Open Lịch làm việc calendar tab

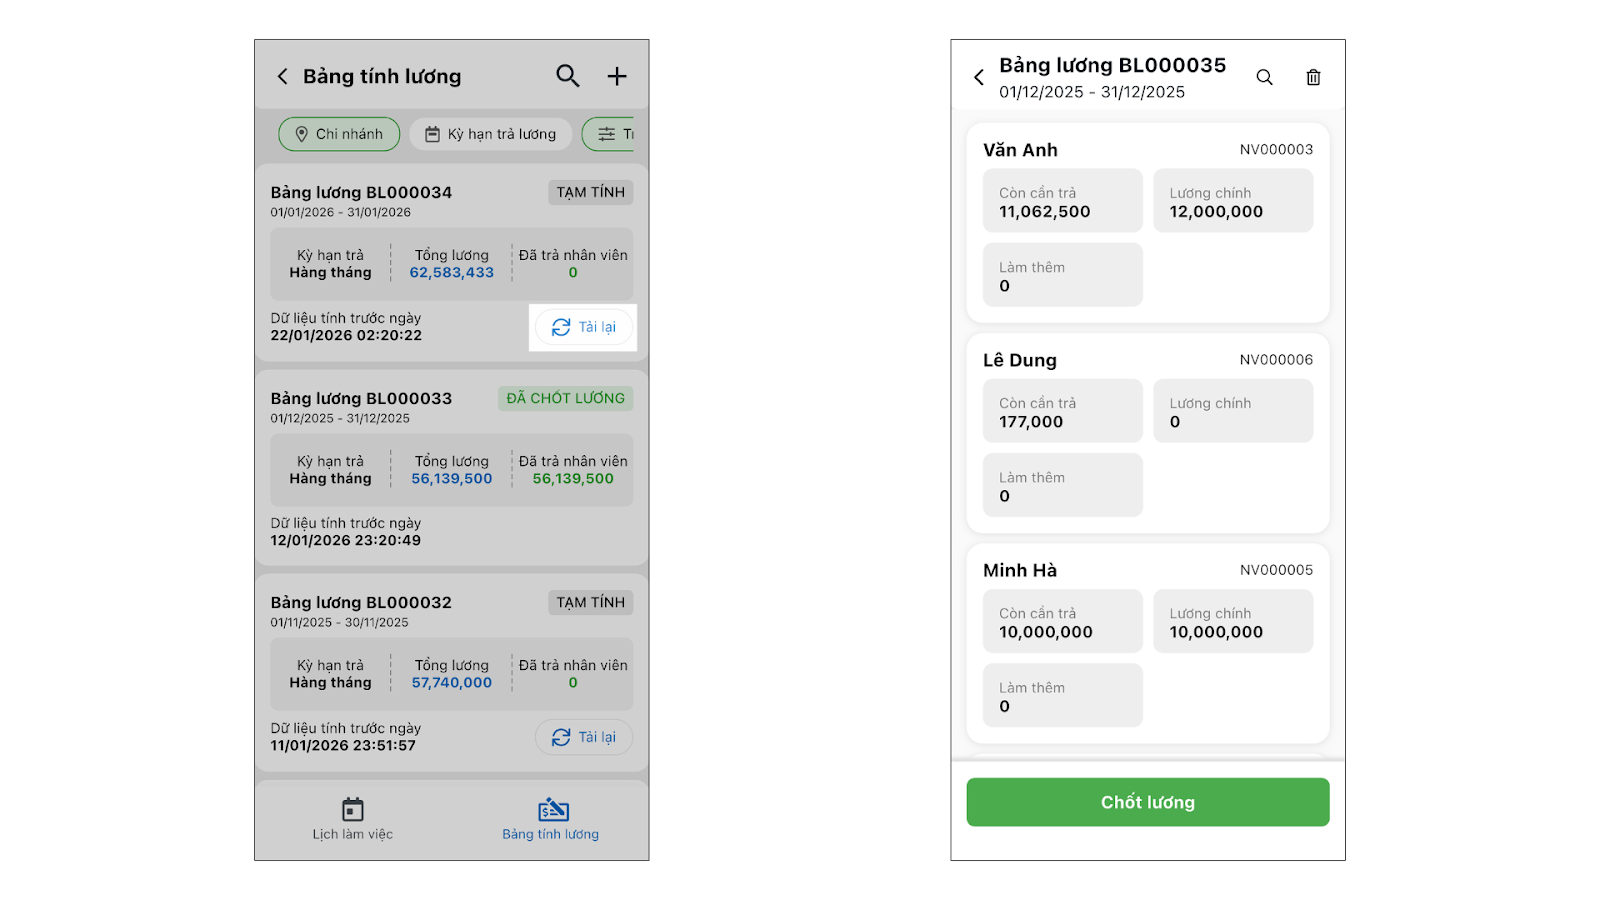pos(352,819)
